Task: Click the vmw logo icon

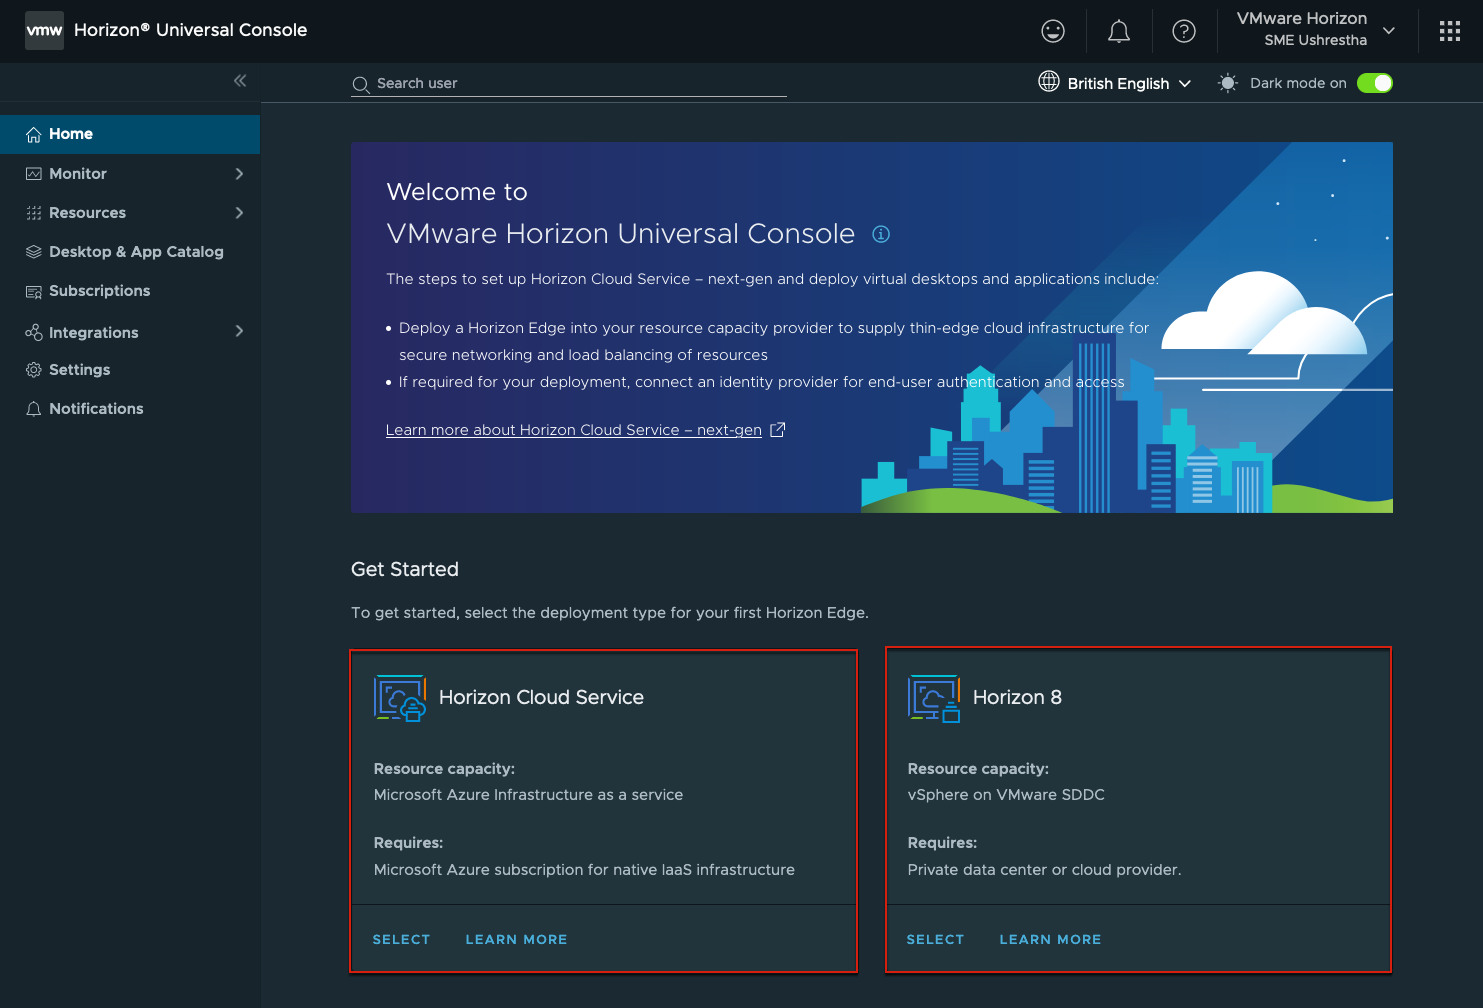Action: (44, 30)
